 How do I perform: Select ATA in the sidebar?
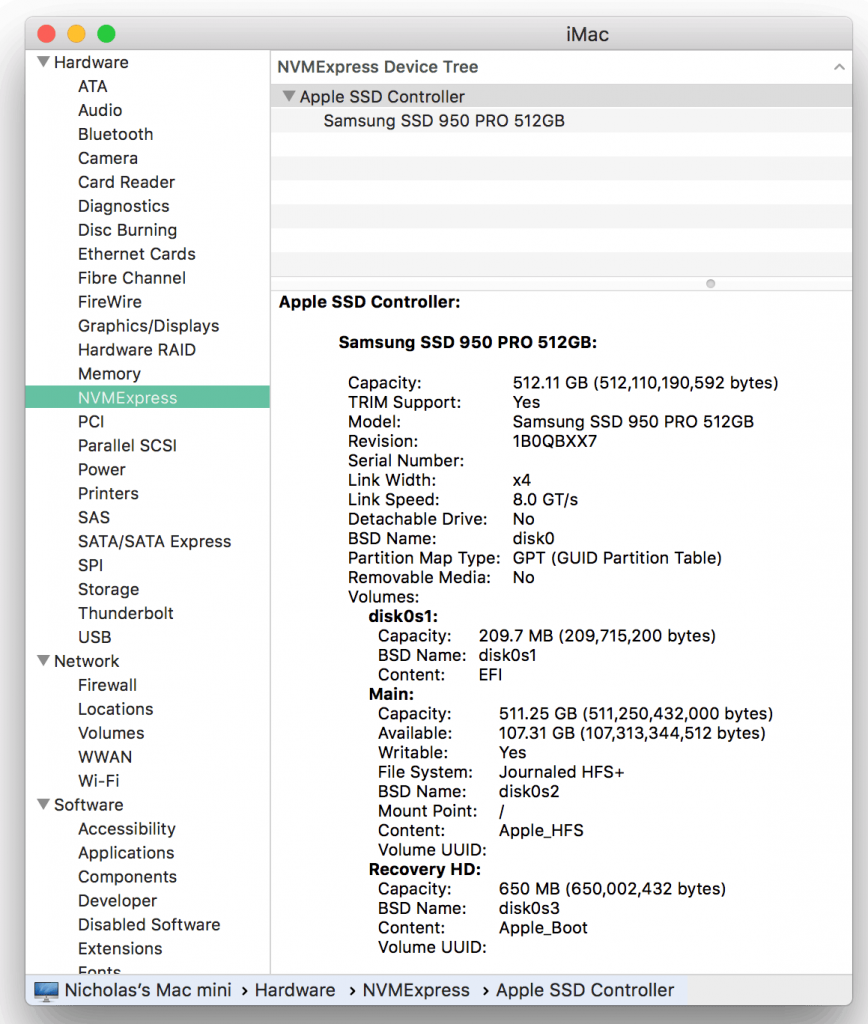click(93, 86)
